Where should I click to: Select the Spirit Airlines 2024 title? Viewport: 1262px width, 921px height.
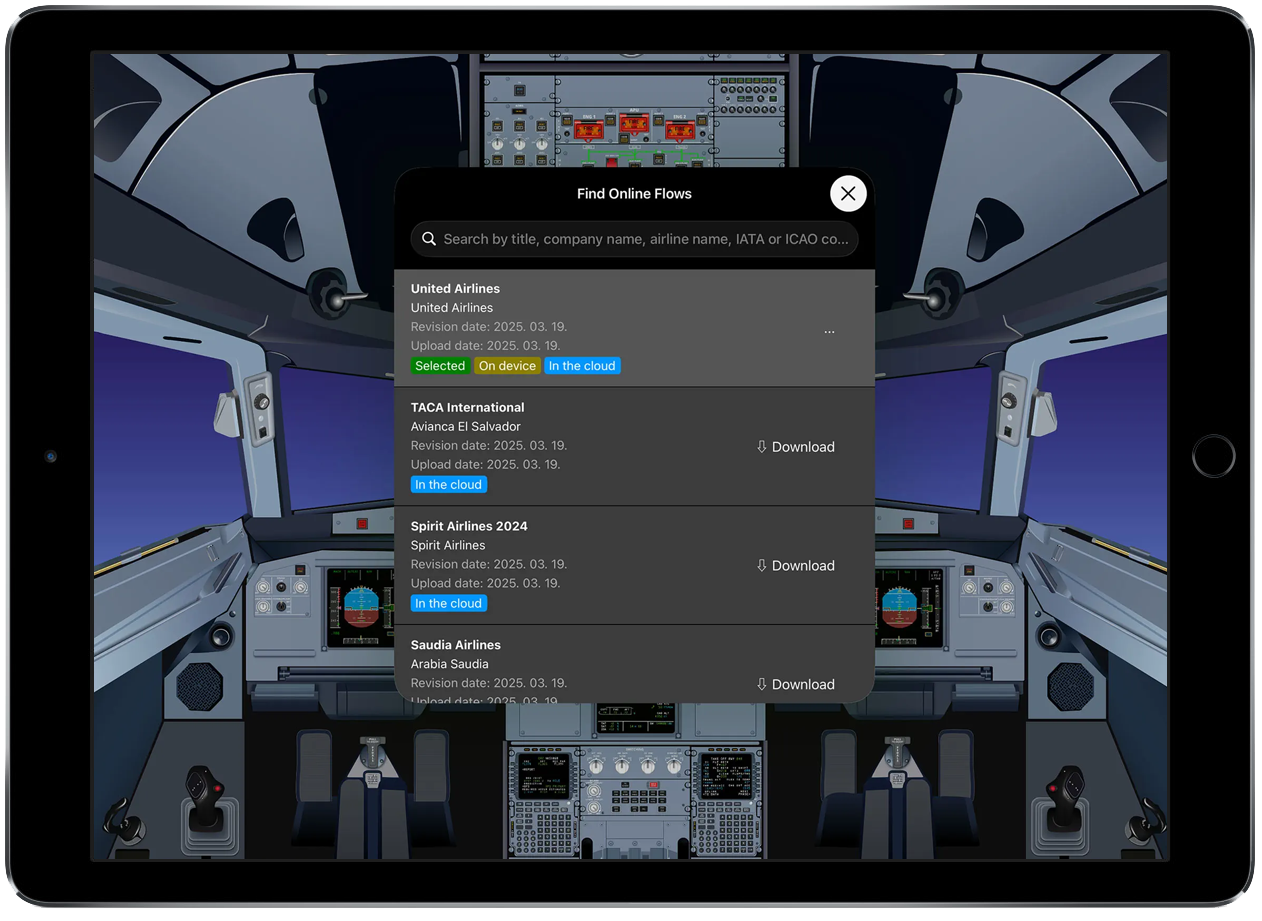tap(469, 527)
